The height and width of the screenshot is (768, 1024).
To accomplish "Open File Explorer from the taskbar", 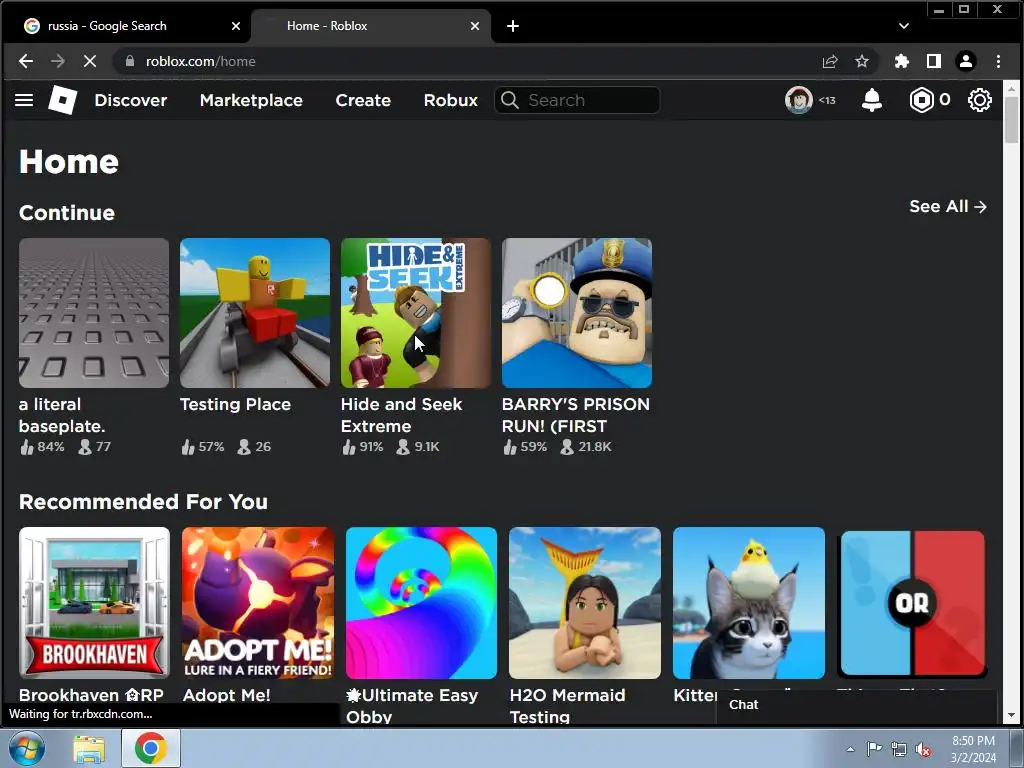I will tap(89, 750).
